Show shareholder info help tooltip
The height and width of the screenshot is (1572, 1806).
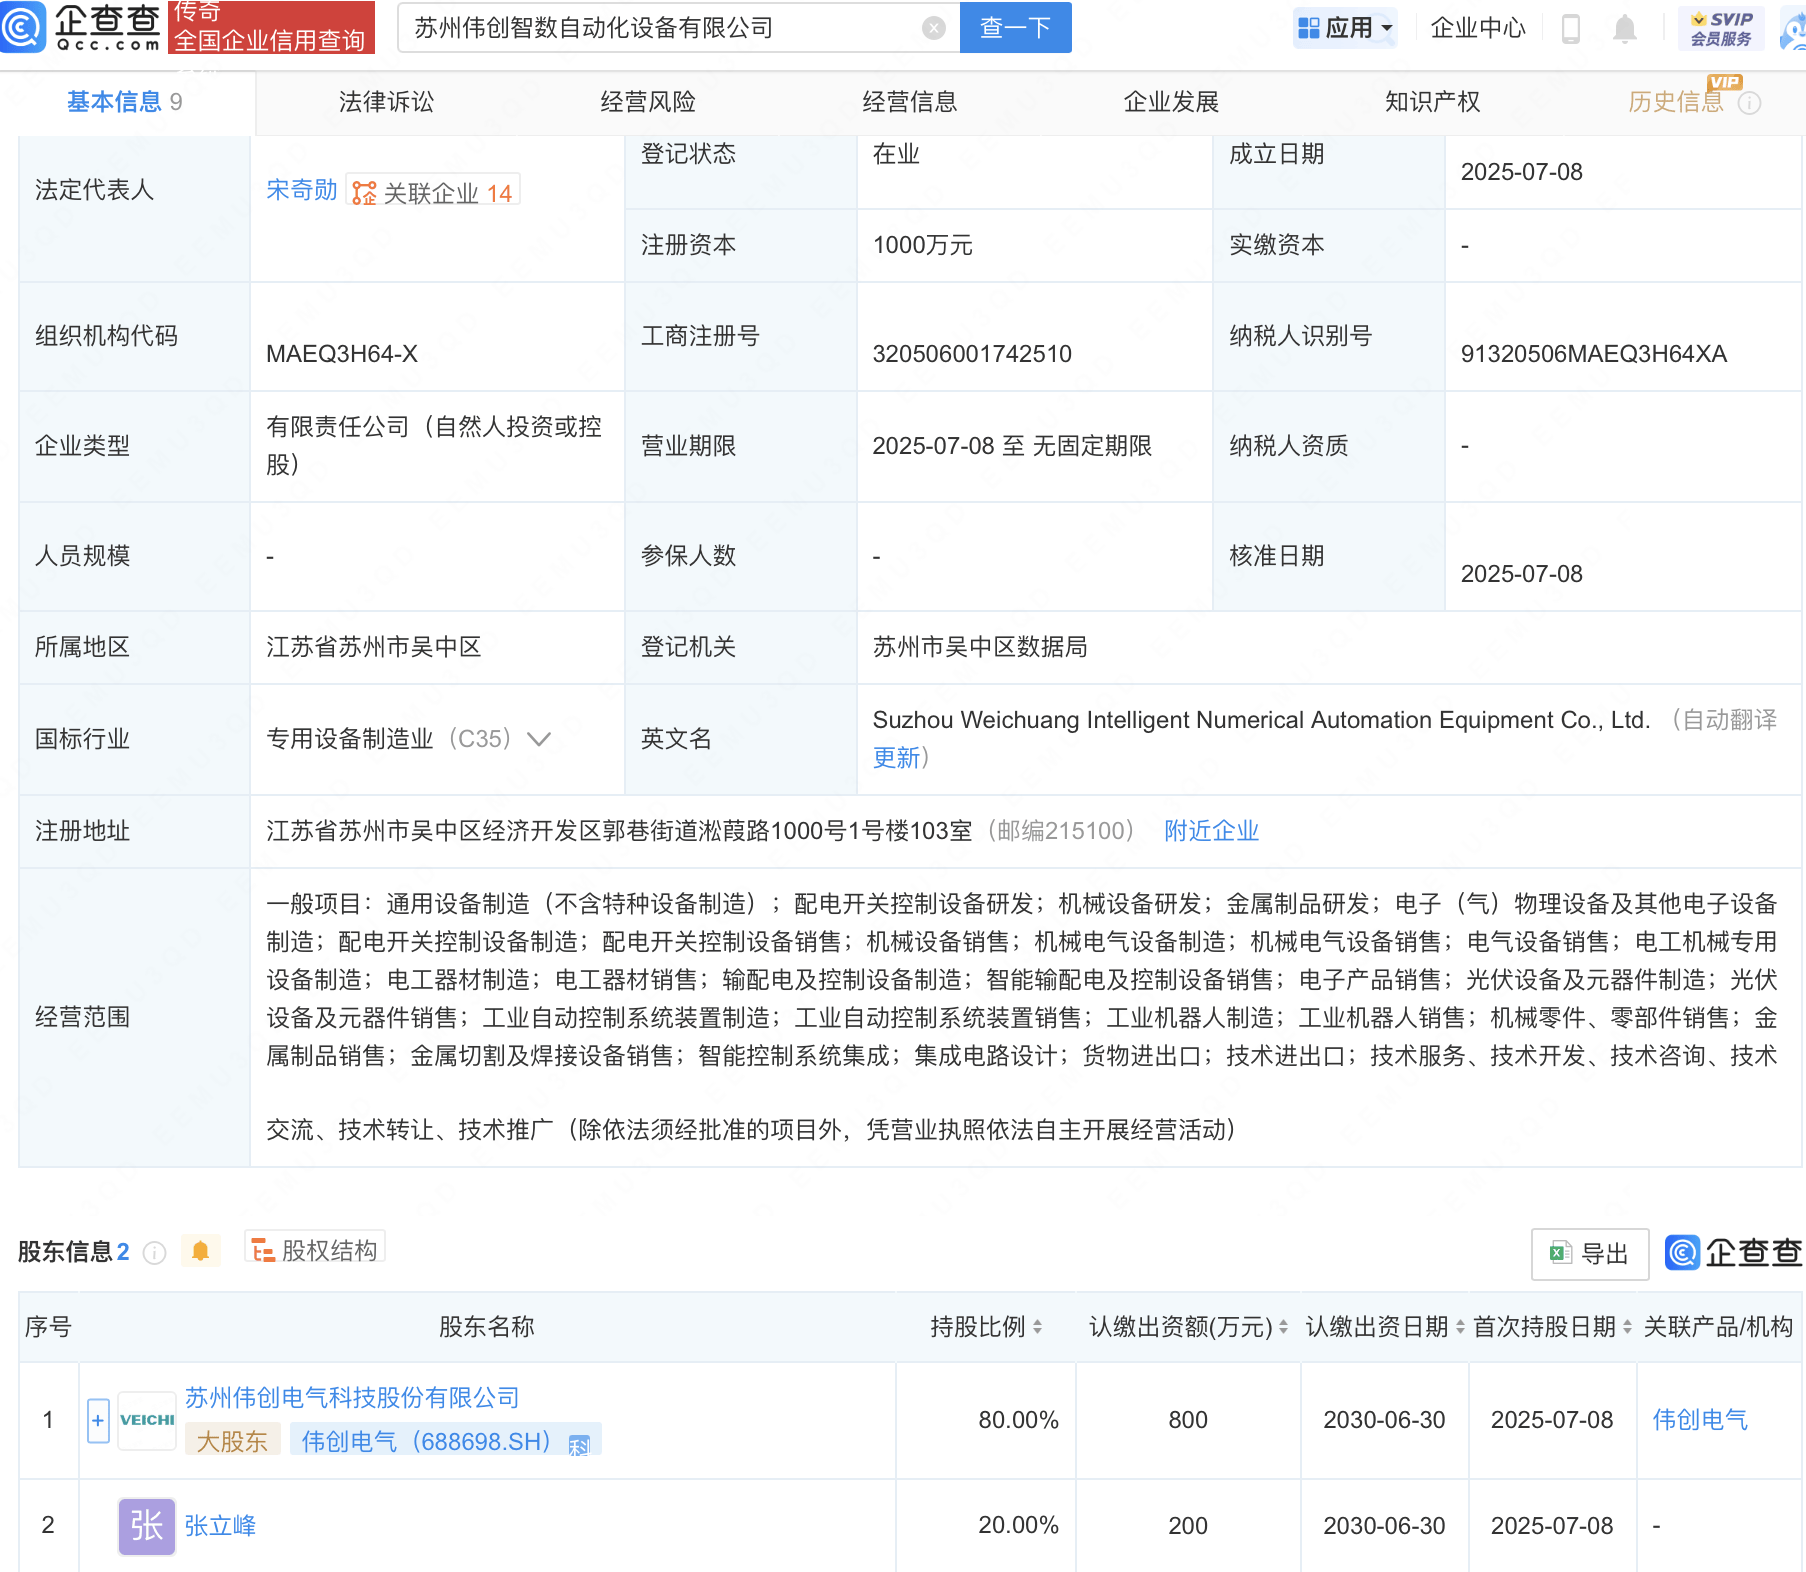(x=154, y=1253)
